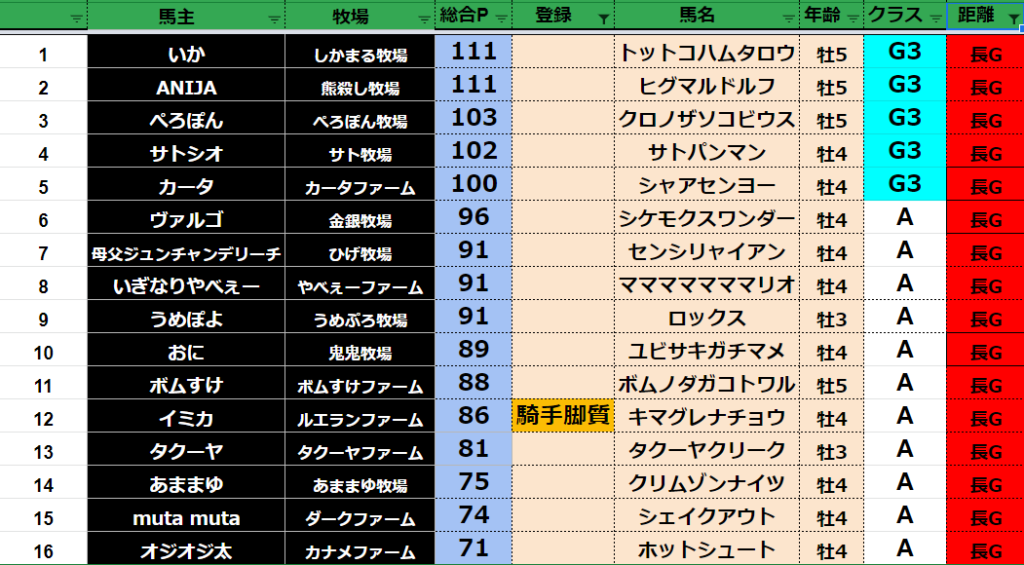Click horse name ホットシュート

(706, 549)
